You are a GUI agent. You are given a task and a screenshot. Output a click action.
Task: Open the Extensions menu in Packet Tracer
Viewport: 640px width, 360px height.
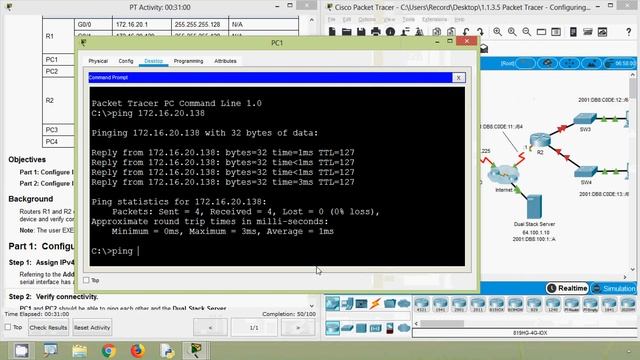click(434, 19)
